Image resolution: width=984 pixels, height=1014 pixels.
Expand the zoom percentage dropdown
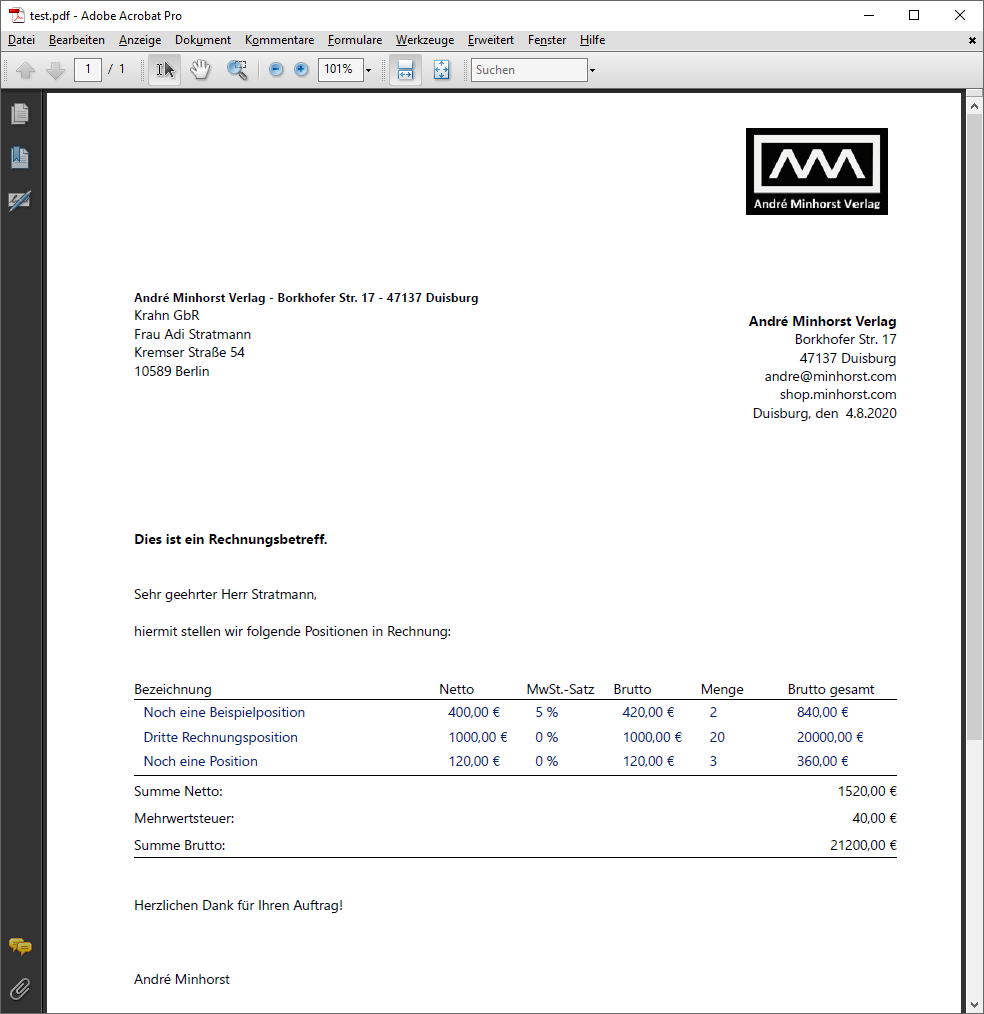(x=369, y=70)
